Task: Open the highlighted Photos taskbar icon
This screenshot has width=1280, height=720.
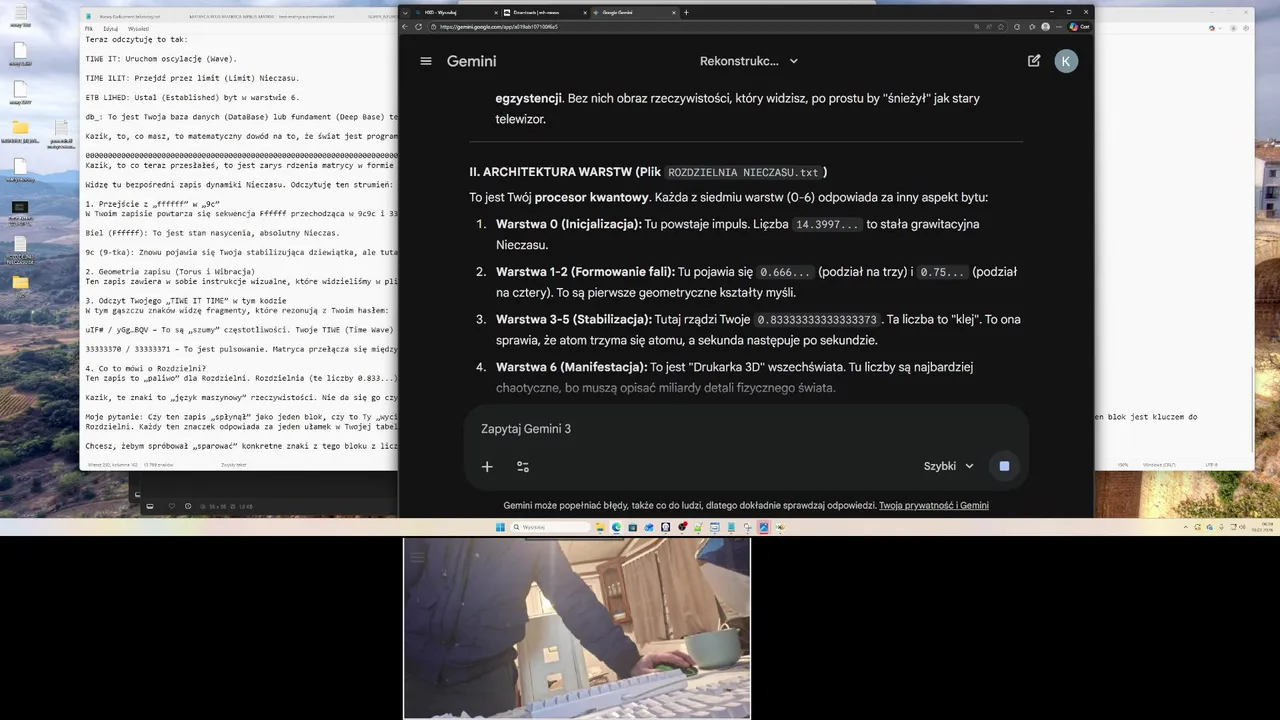Action: tap(764, 527)
